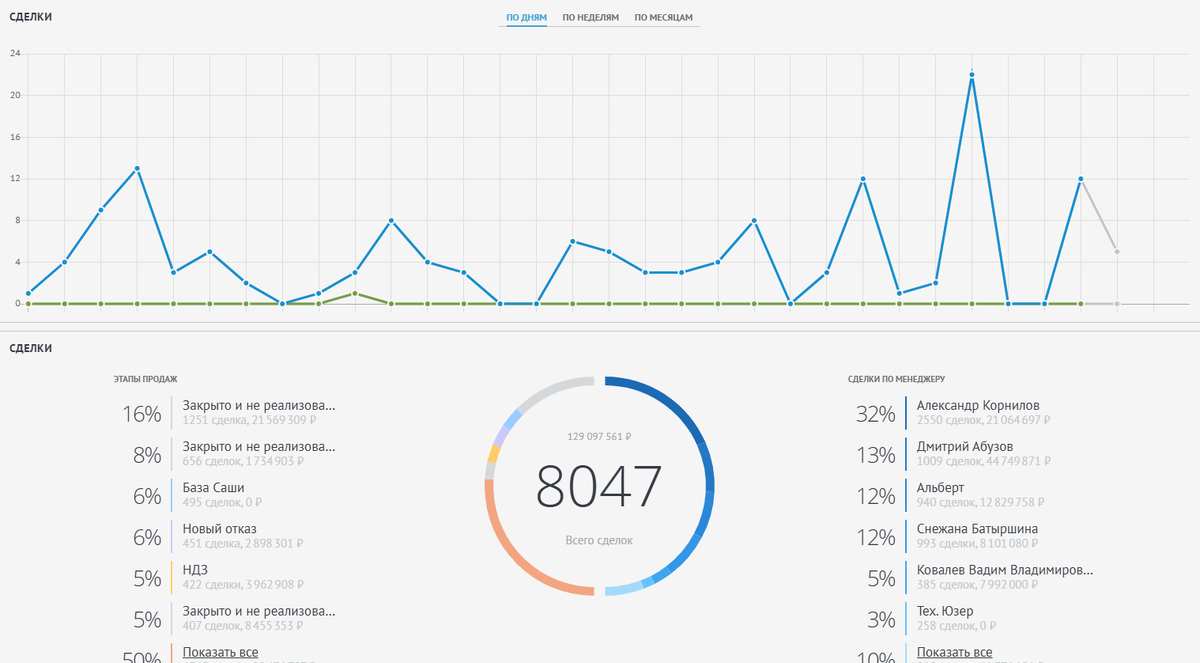The width and height of the screenshot is (1200, 663).
Task: Select blue data point at value 6
Action: pos(572,241)
